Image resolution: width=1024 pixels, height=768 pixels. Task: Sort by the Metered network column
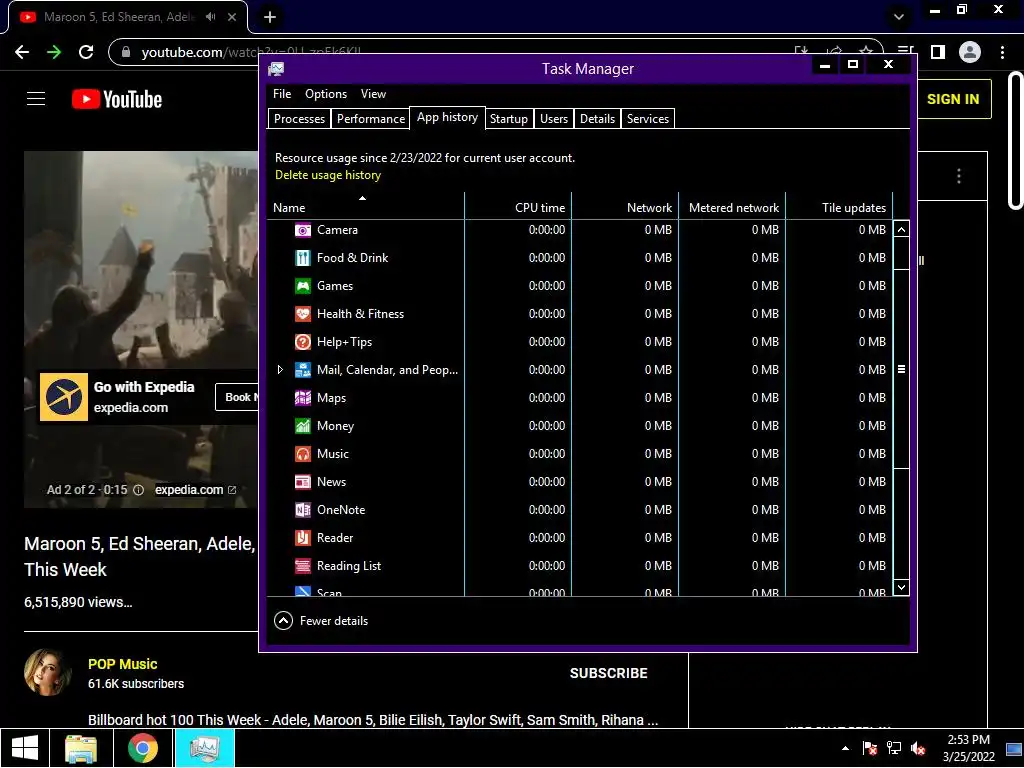(x=732, y=207)
